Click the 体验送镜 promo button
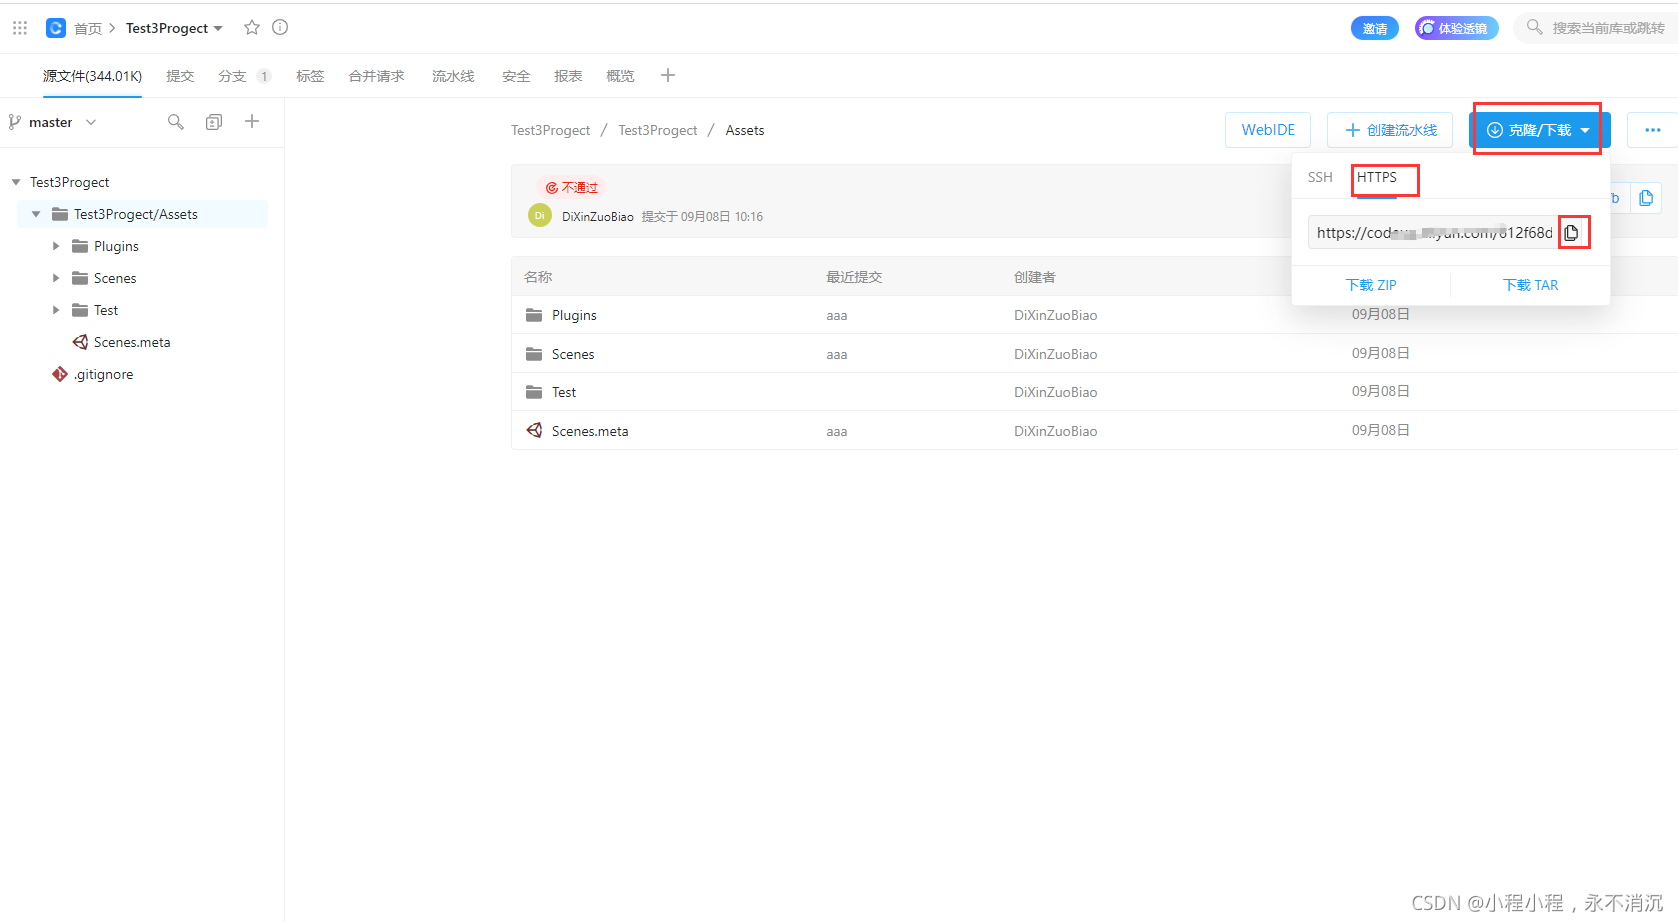The width and height of the screenshot is (1678, 922). [x=1456, y=28]
